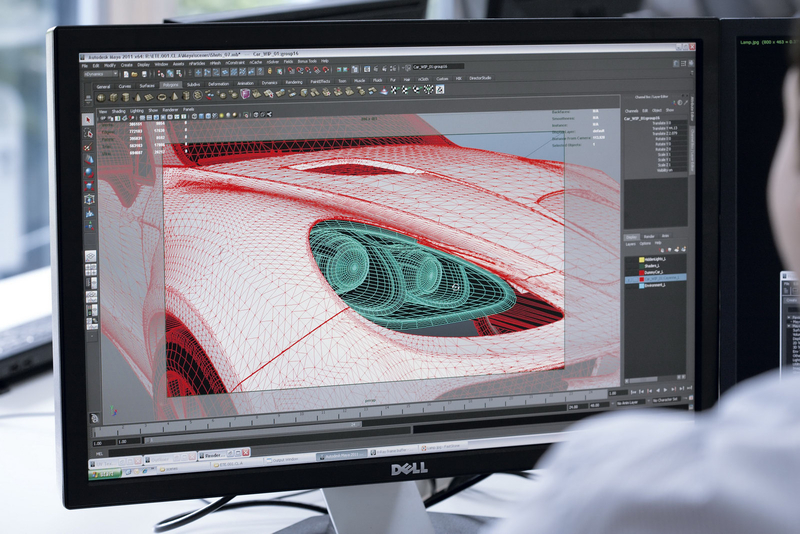Click the red color swatch of DummyCar layer
The width and height of the screenshot is (800, 534).
coord(641,273)
